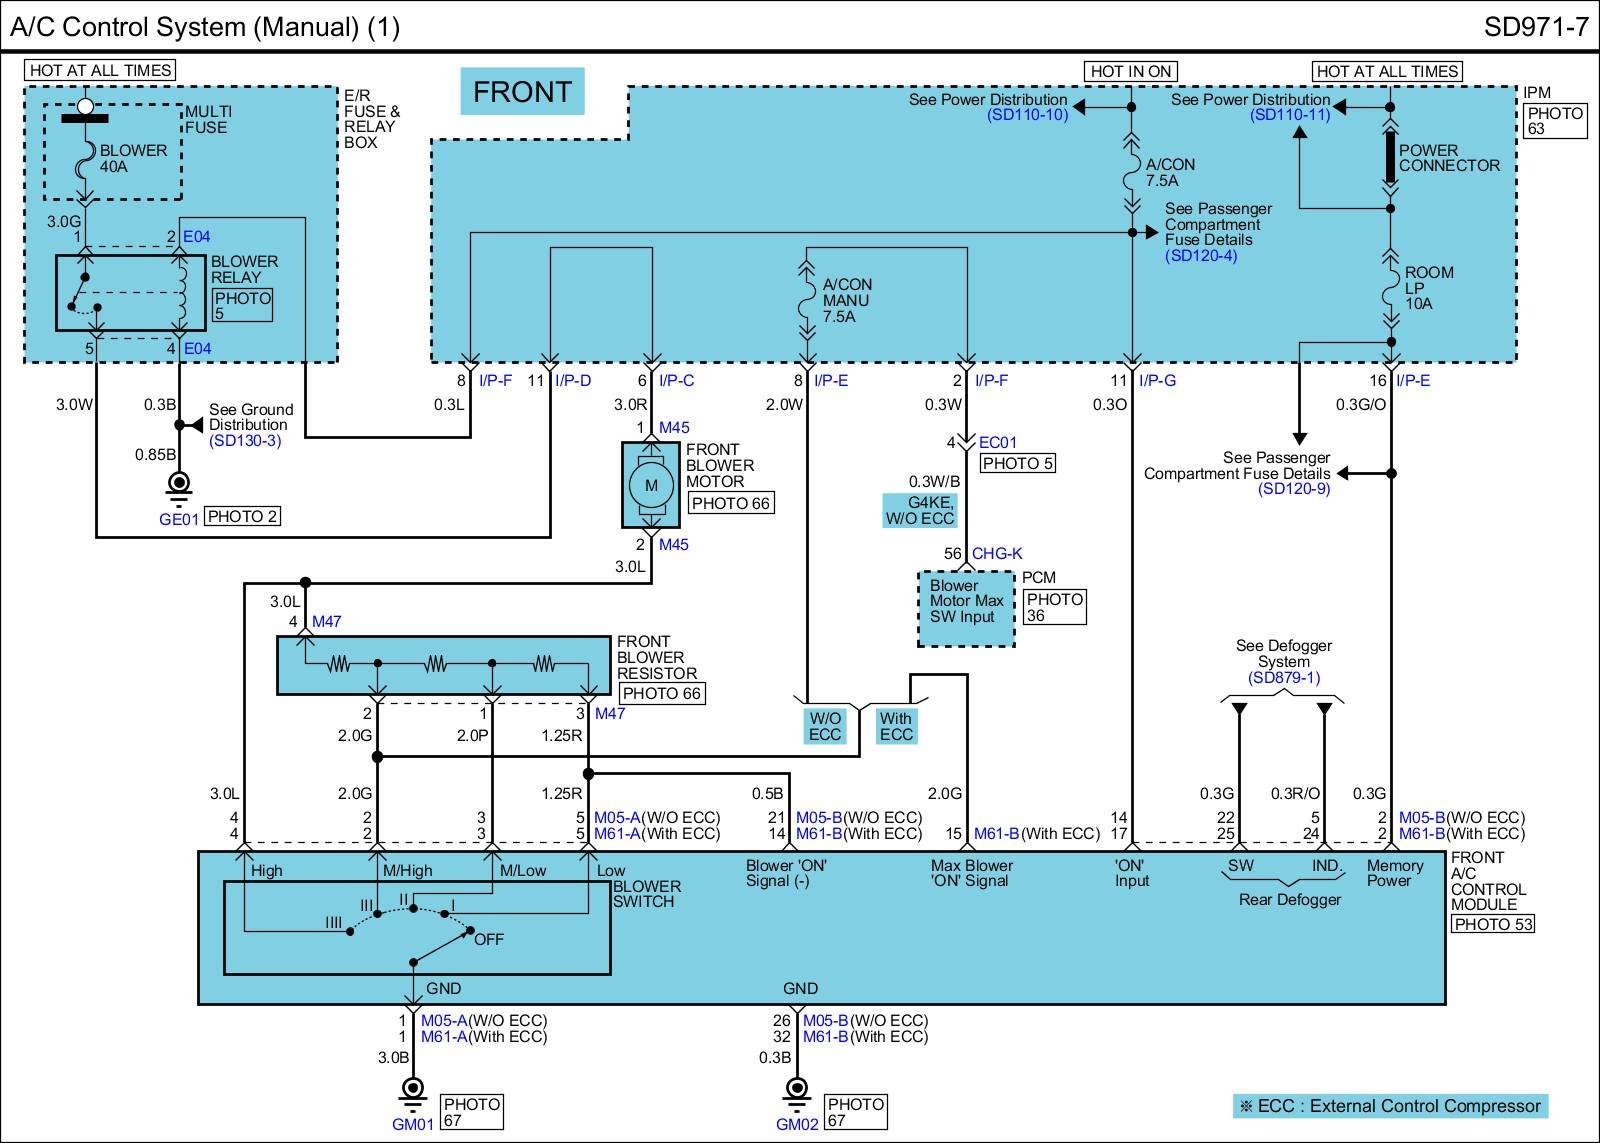The height and width of the screenshot is (1143, 1600).
Task: Click the blower switch OFF contact
Action: [471, 932]
